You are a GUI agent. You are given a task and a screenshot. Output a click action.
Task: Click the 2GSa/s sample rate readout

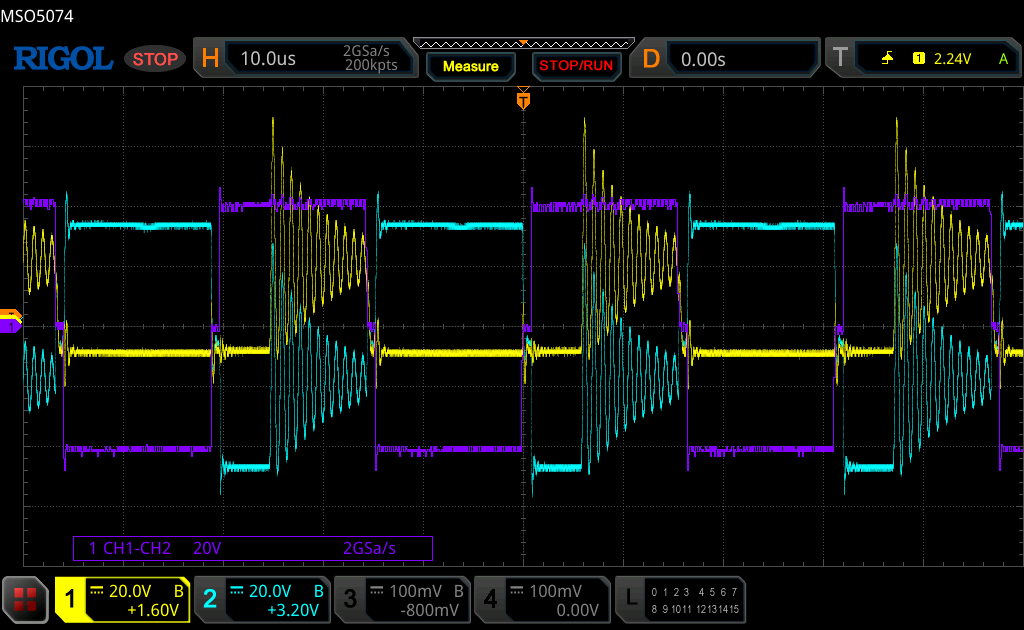click(366, 51)
